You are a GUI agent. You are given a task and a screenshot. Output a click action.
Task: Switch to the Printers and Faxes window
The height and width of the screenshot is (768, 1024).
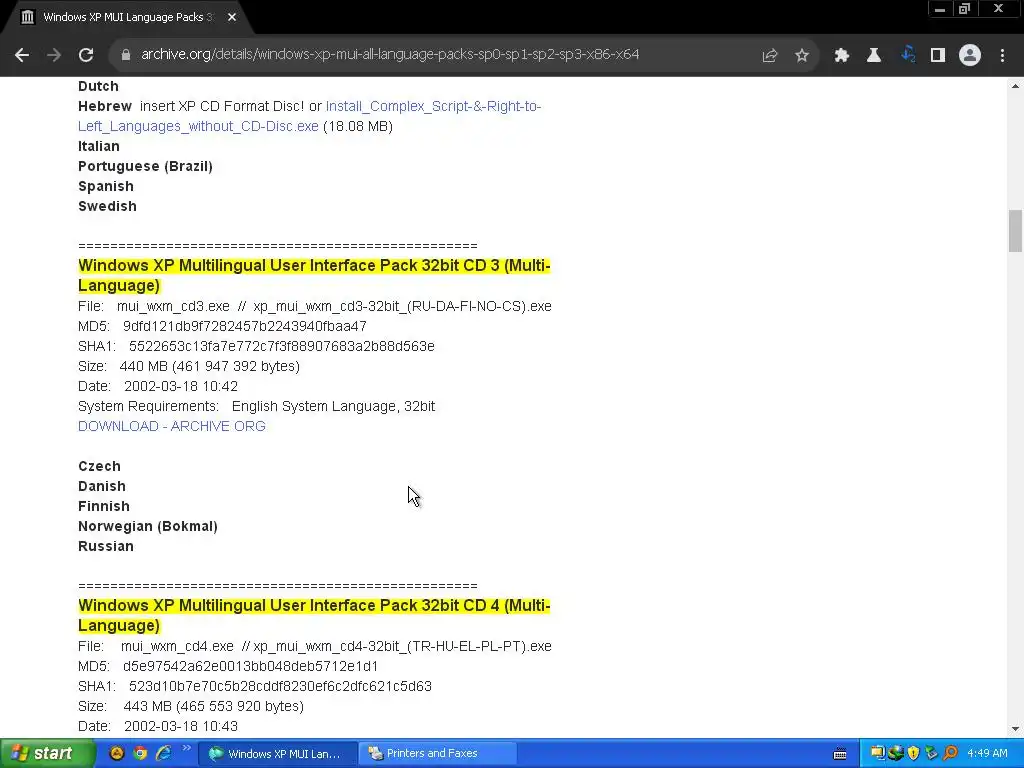pos(438,754)
